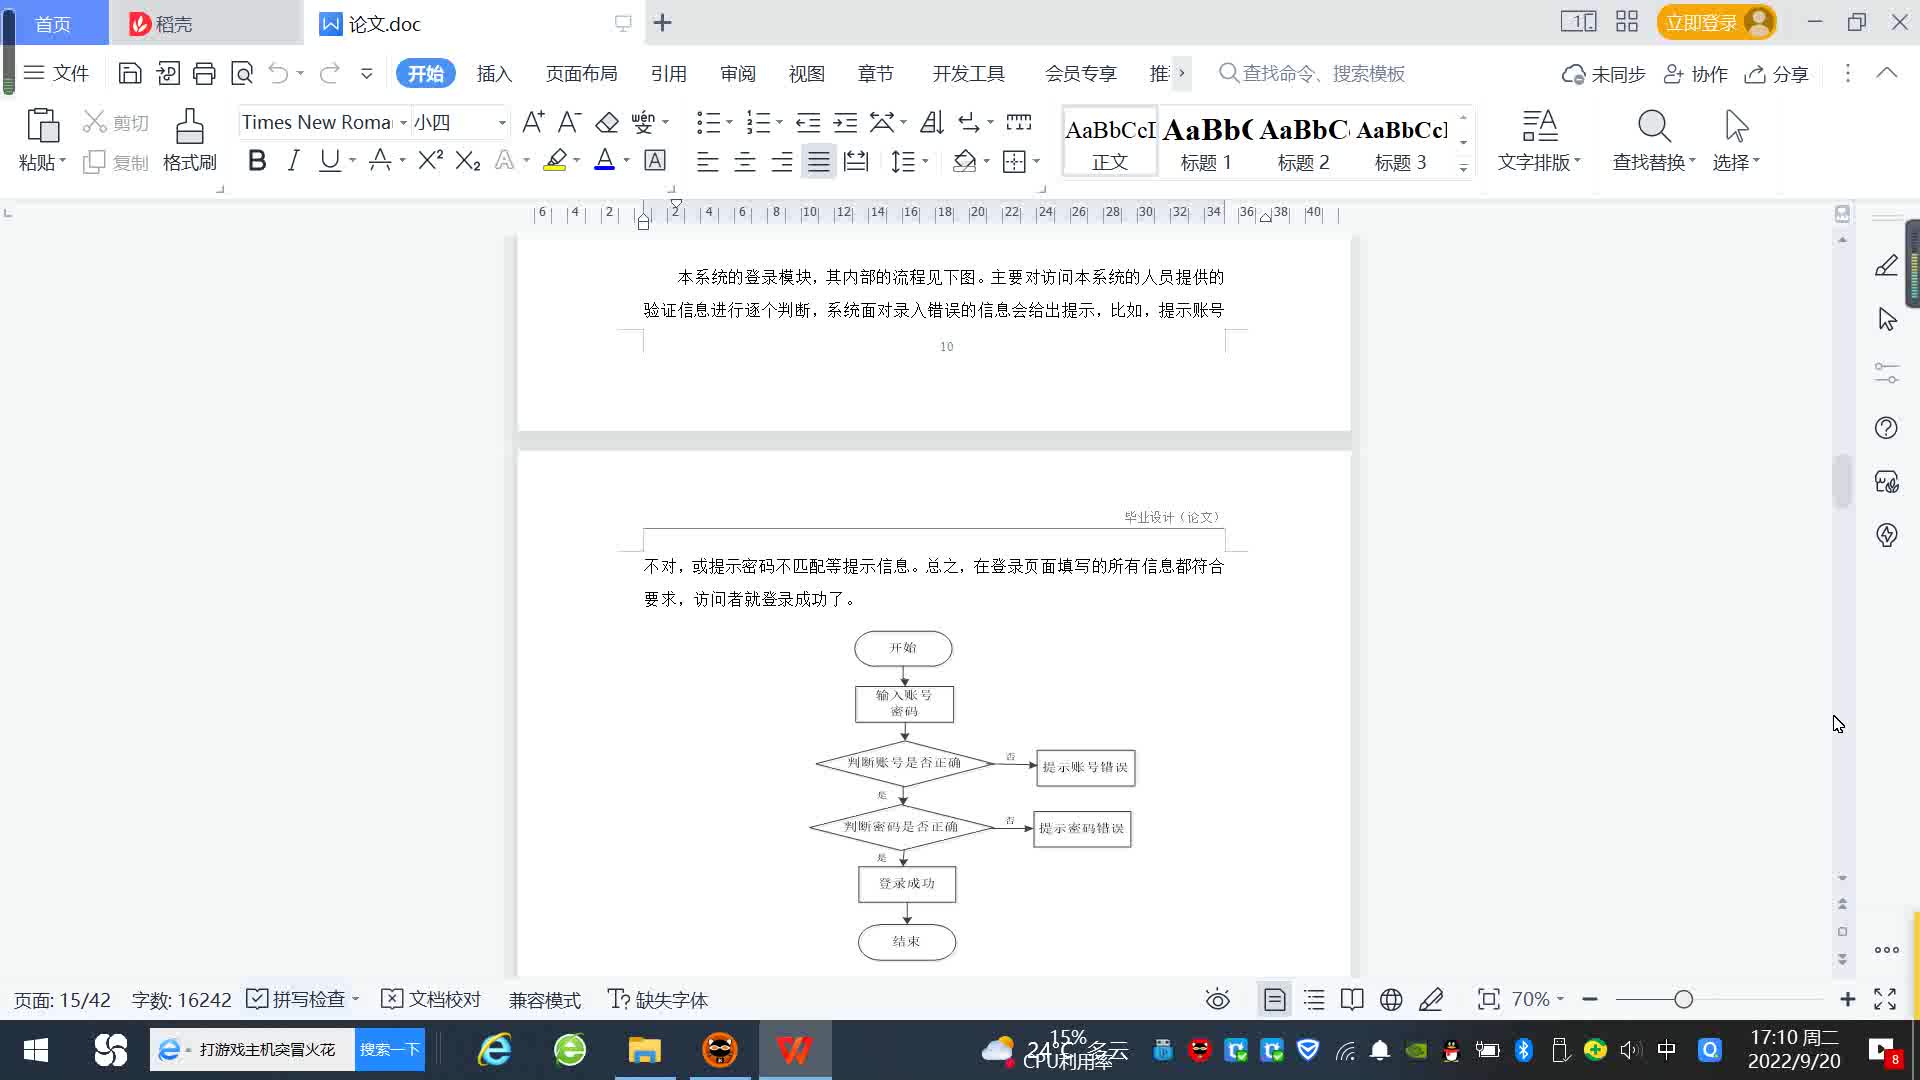
Task: Increase font size with A+ icon
Action: coord(533,122)
